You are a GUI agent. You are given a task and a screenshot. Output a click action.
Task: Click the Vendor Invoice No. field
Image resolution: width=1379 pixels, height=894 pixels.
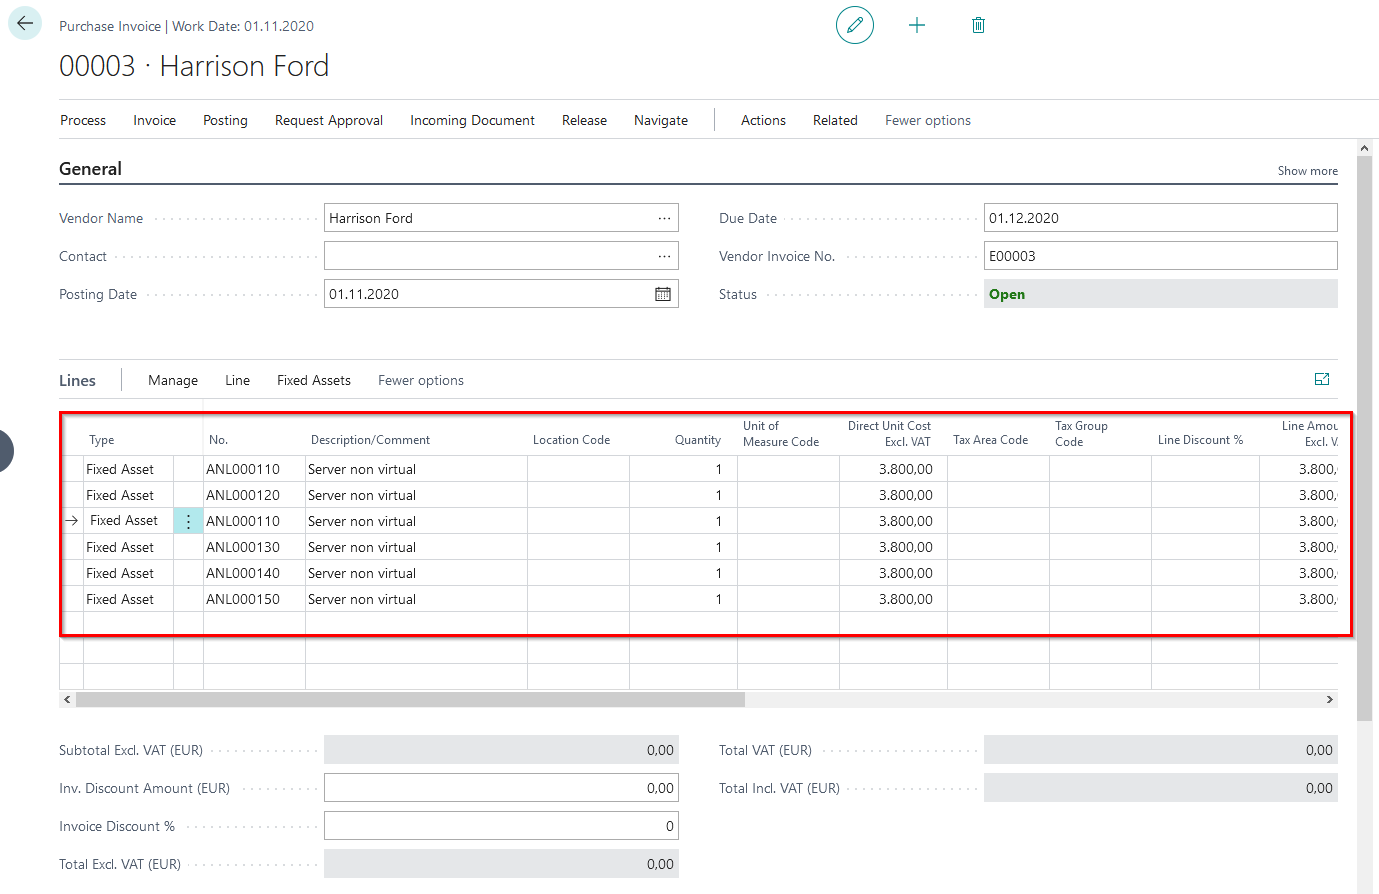[1159, 256]
